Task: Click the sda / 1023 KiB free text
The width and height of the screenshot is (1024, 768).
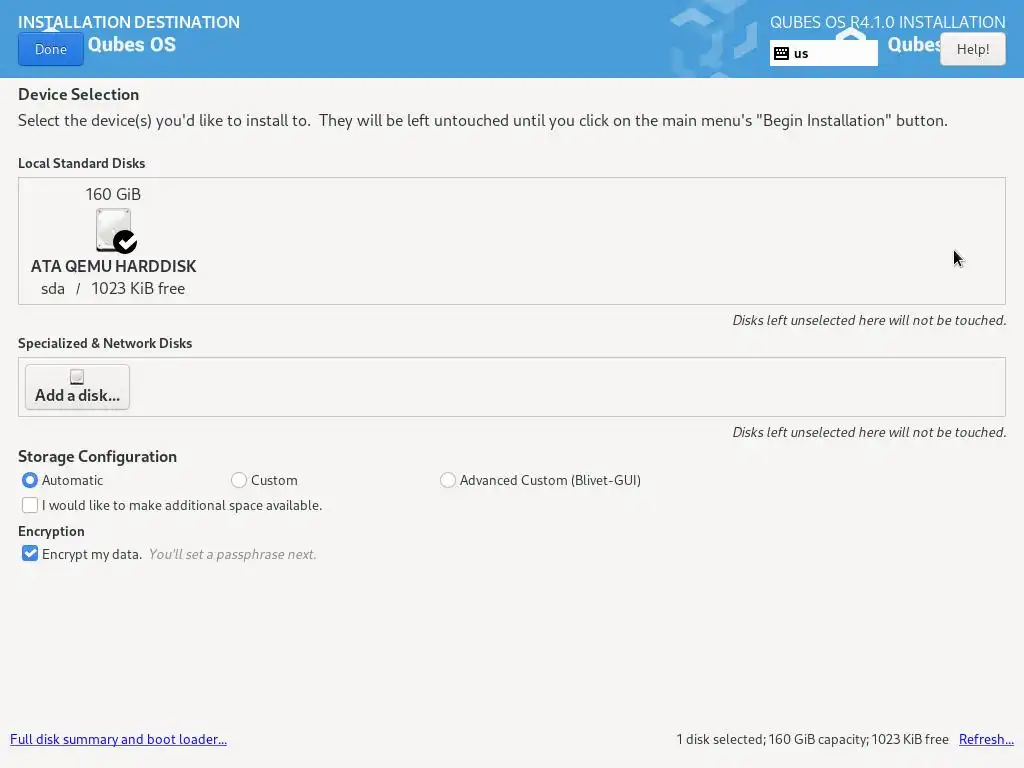Action: (x=113, y=289)
